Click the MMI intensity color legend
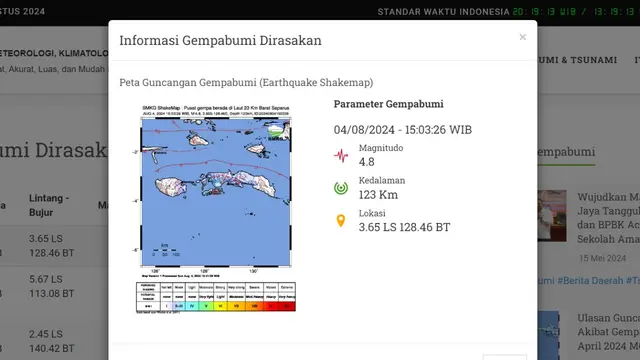640x360 pixels. click(x=216, y=297)
